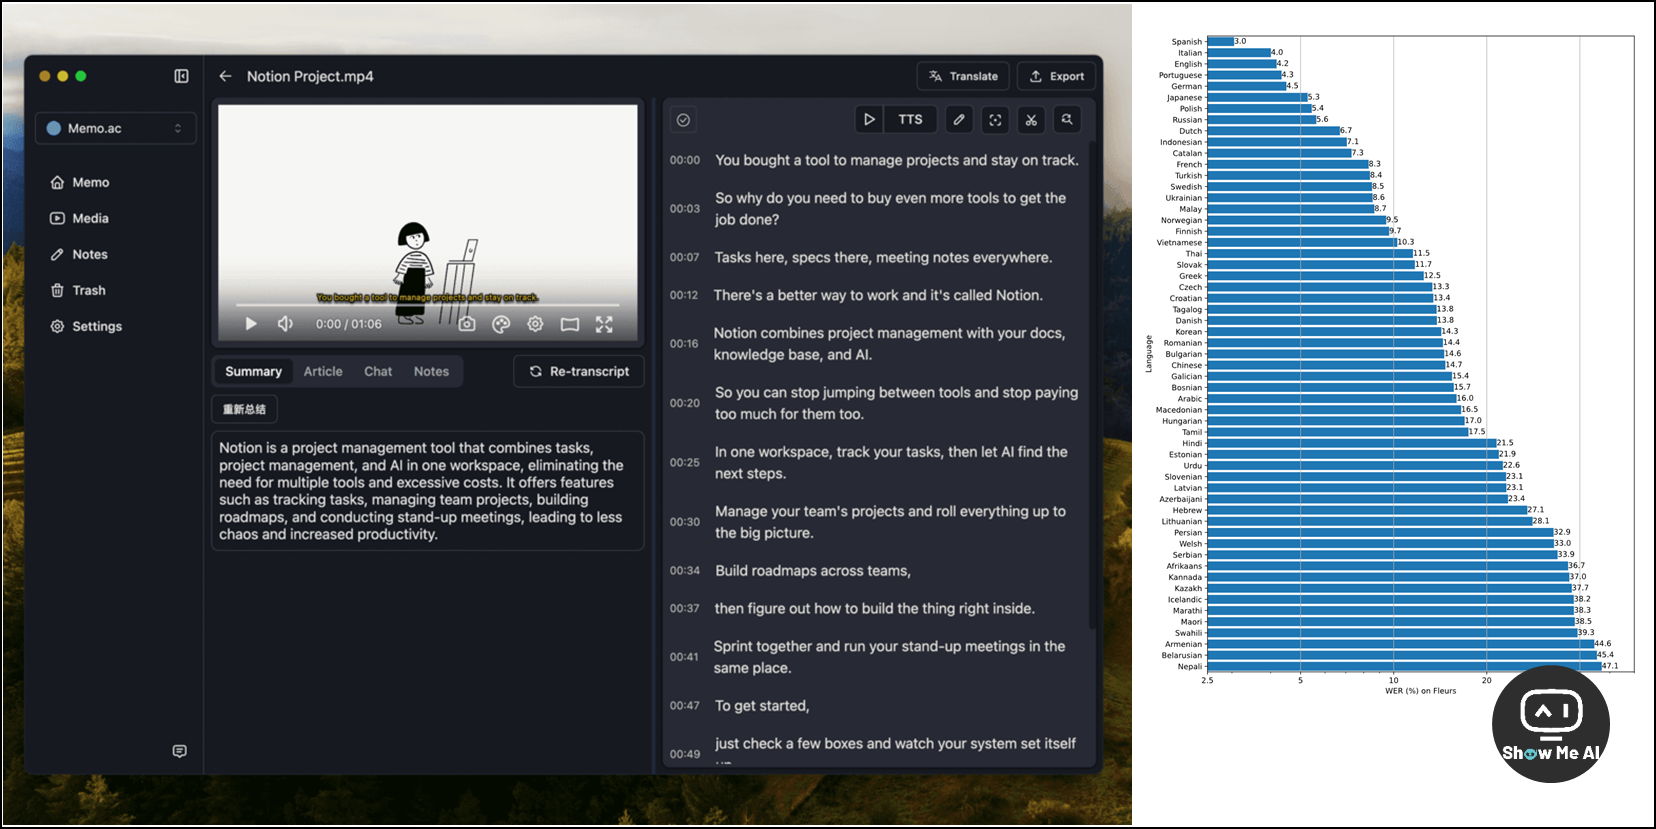Click the video preview thumbnail
Viewport: 1656px width, 829px height.
tap(428, 223)
